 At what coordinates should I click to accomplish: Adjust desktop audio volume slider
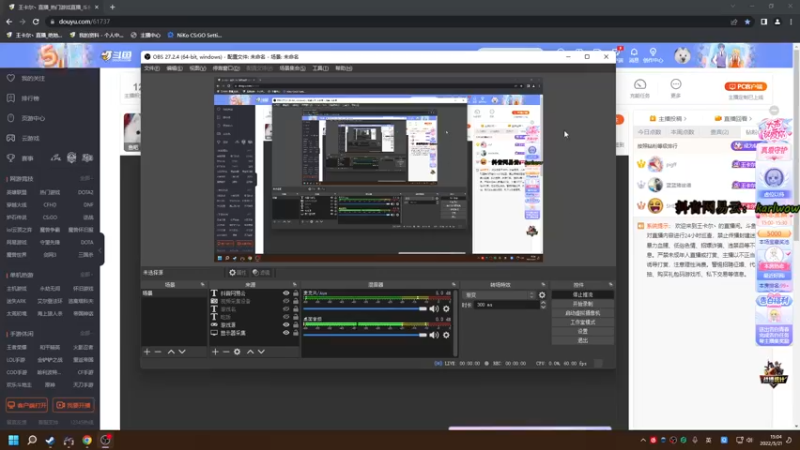365,335
